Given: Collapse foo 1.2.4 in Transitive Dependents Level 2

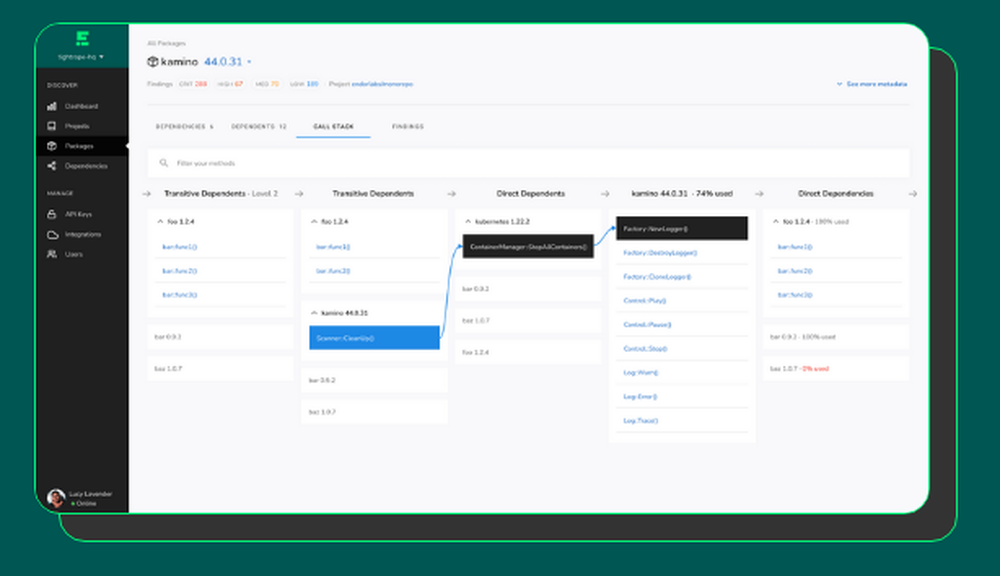Looking at the screenshot, I should pos(160,221).
